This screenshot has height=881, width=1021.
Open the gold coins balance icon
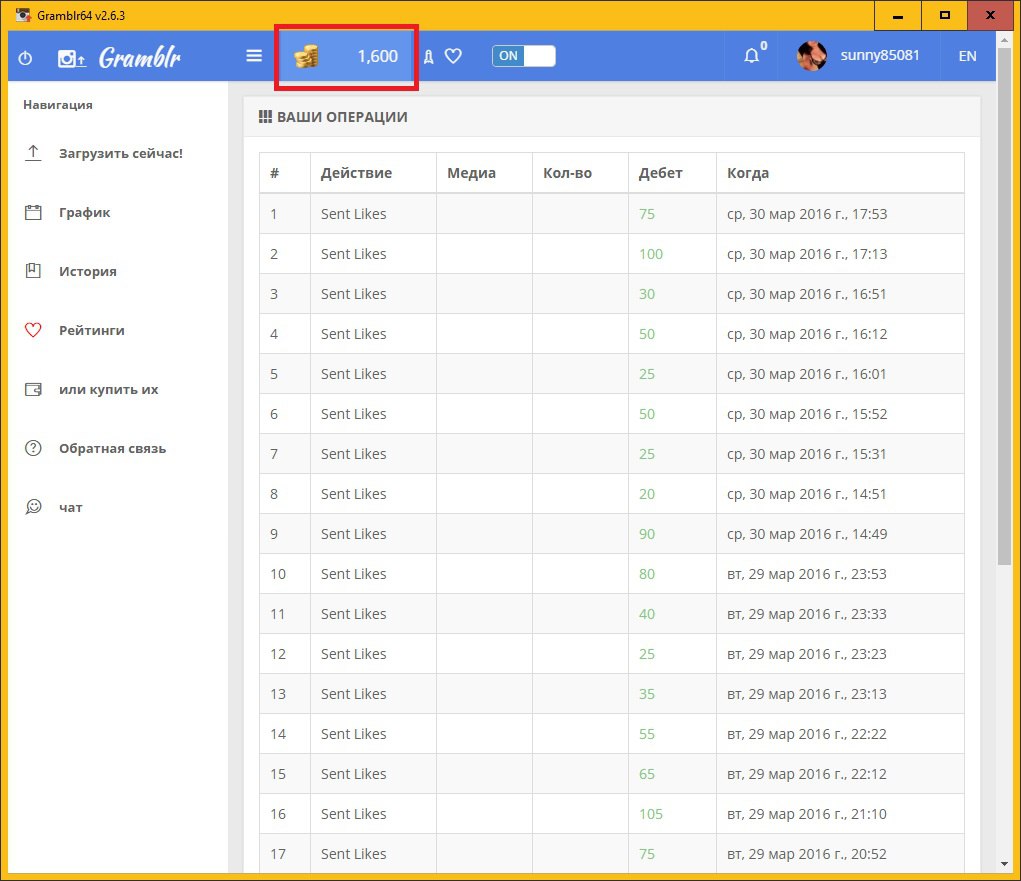(x=306, y=57)
